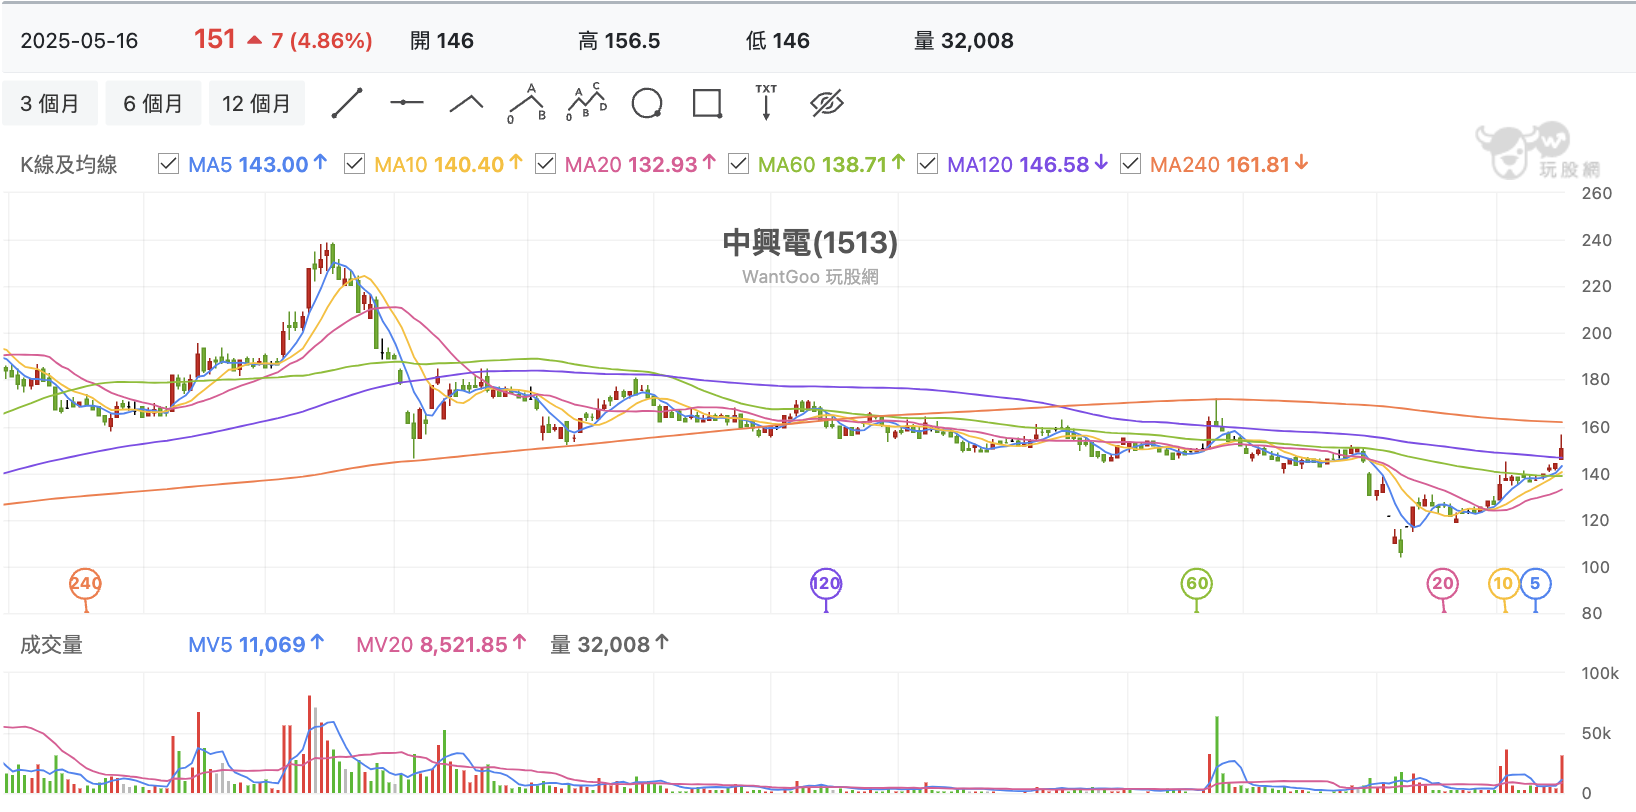Click the 50k volume axis label
Screen dimensions: 1636x812
point(1596,734)
